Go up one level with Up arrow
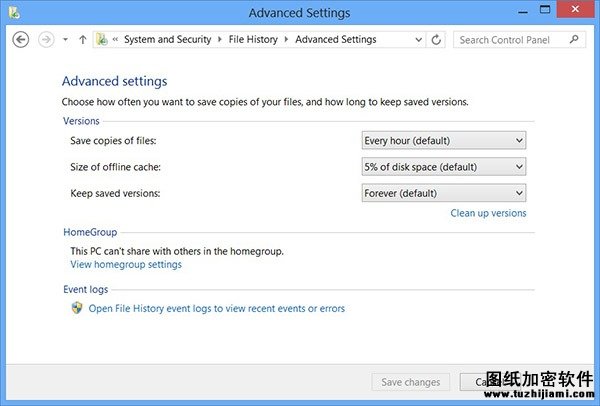 (83, 39)
